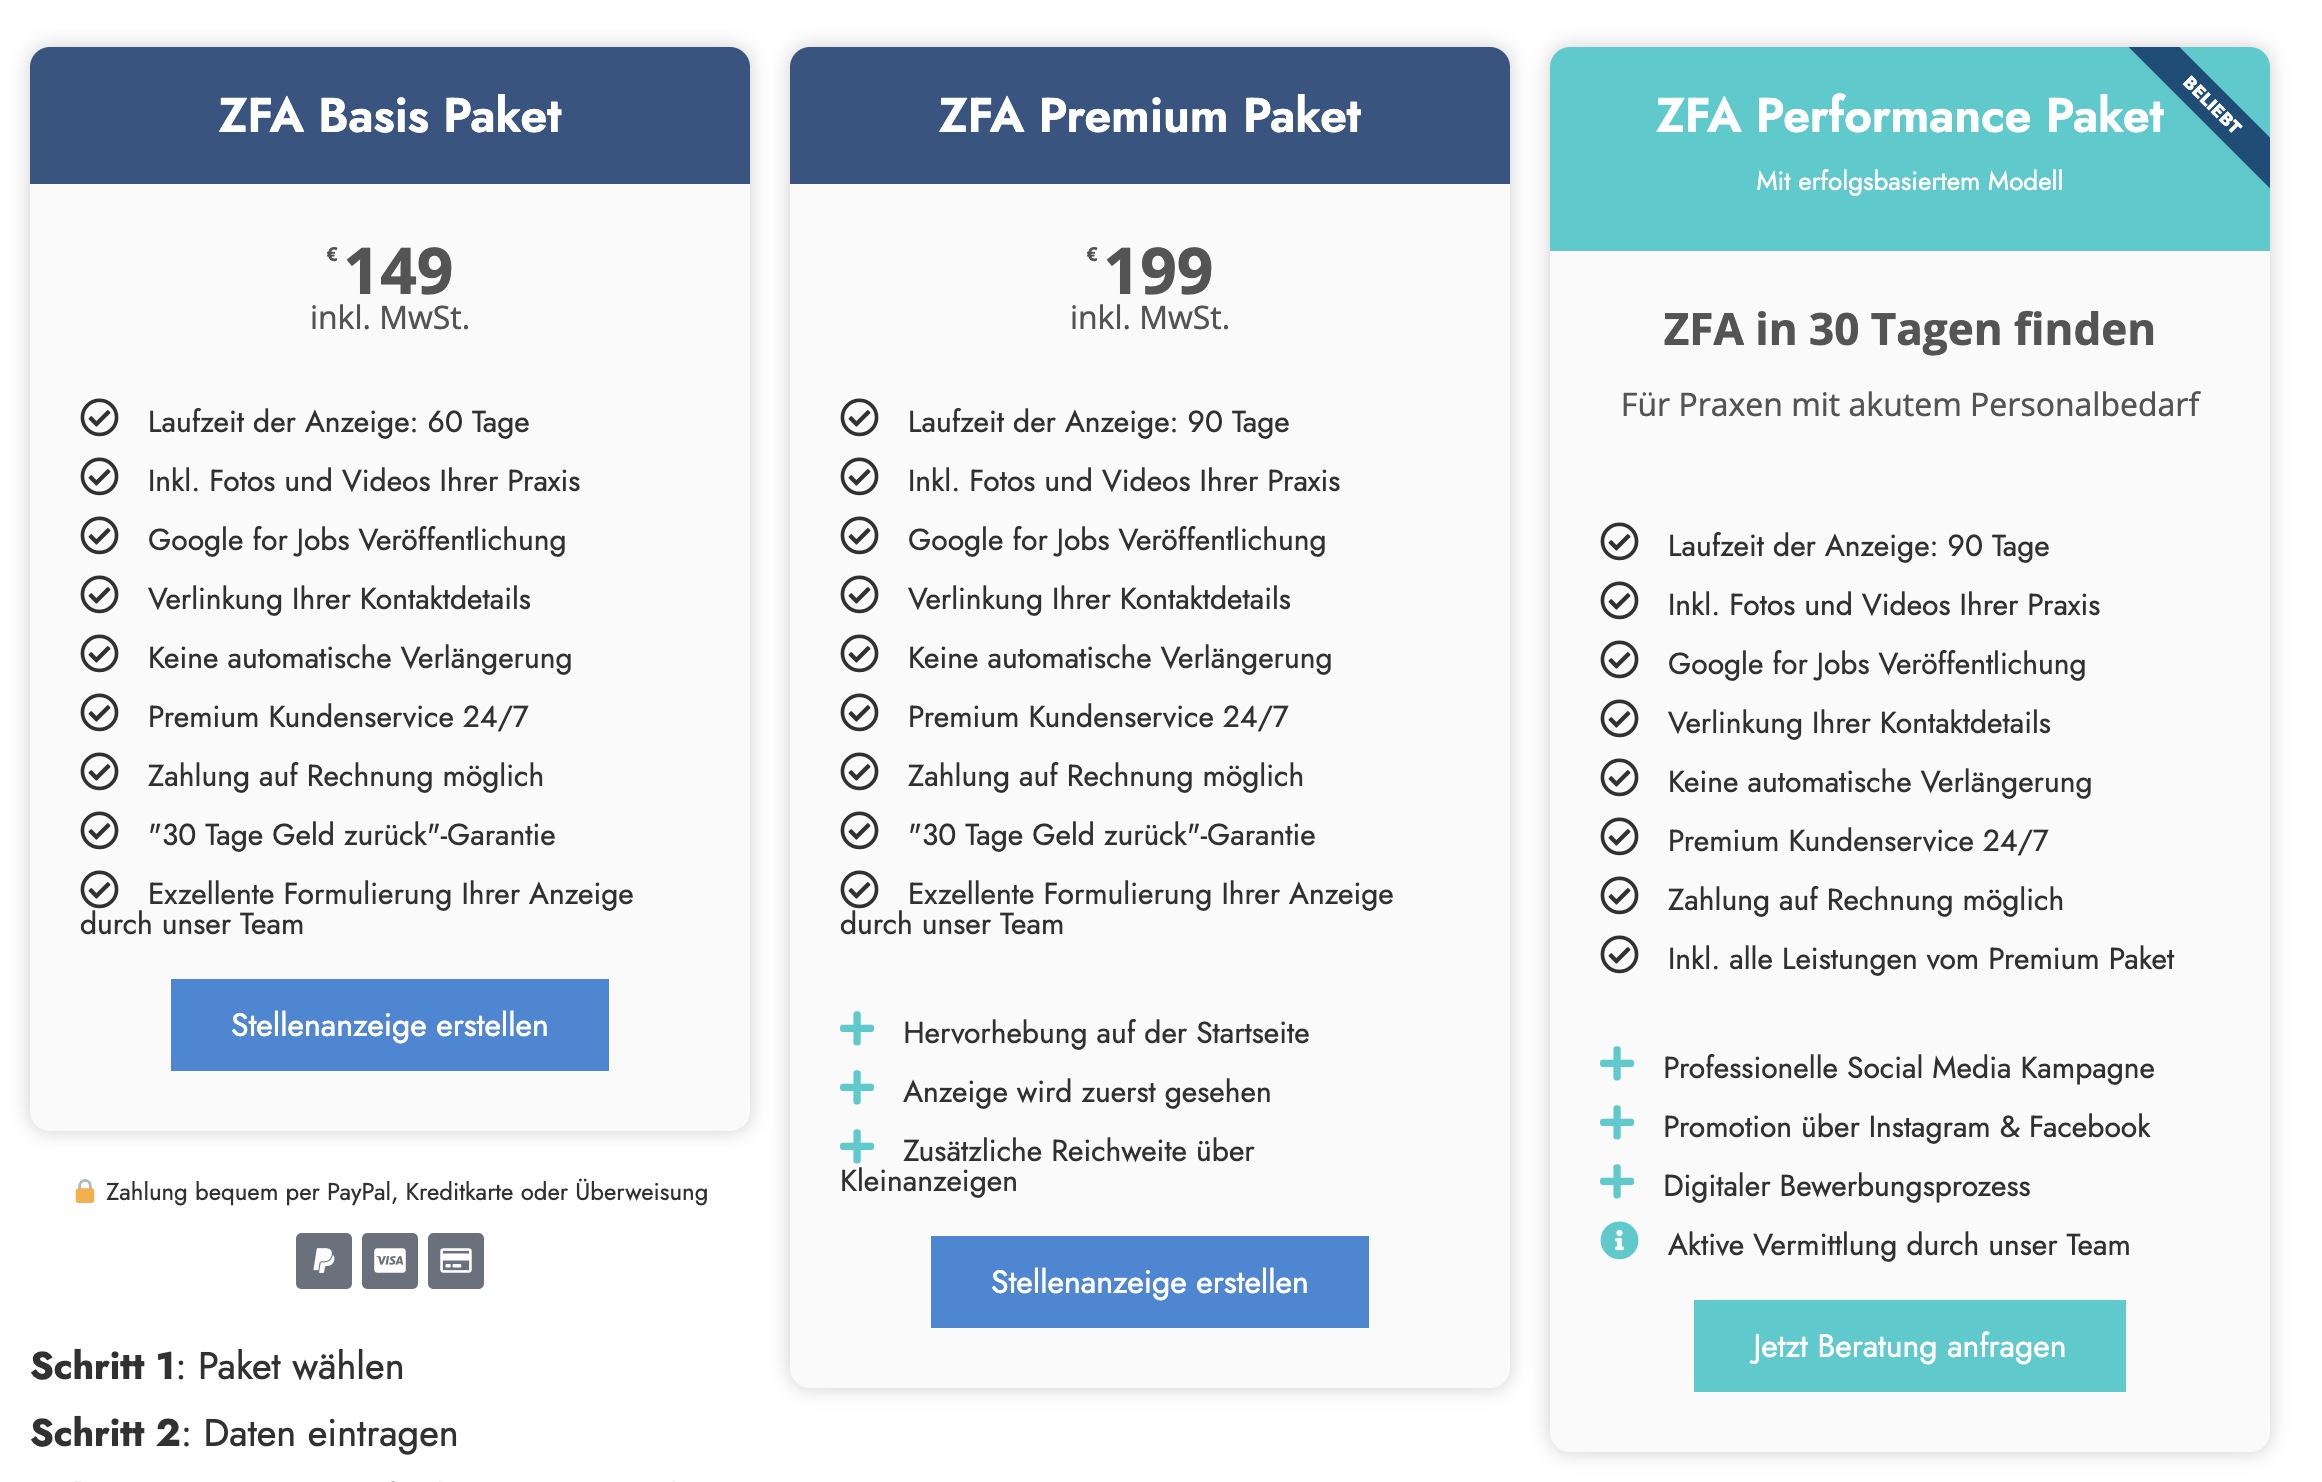Click plus icon beside Zusätzliche Reichweite über Kleinanzeigen
2322x1482 pixels.
coord(857,1147)
